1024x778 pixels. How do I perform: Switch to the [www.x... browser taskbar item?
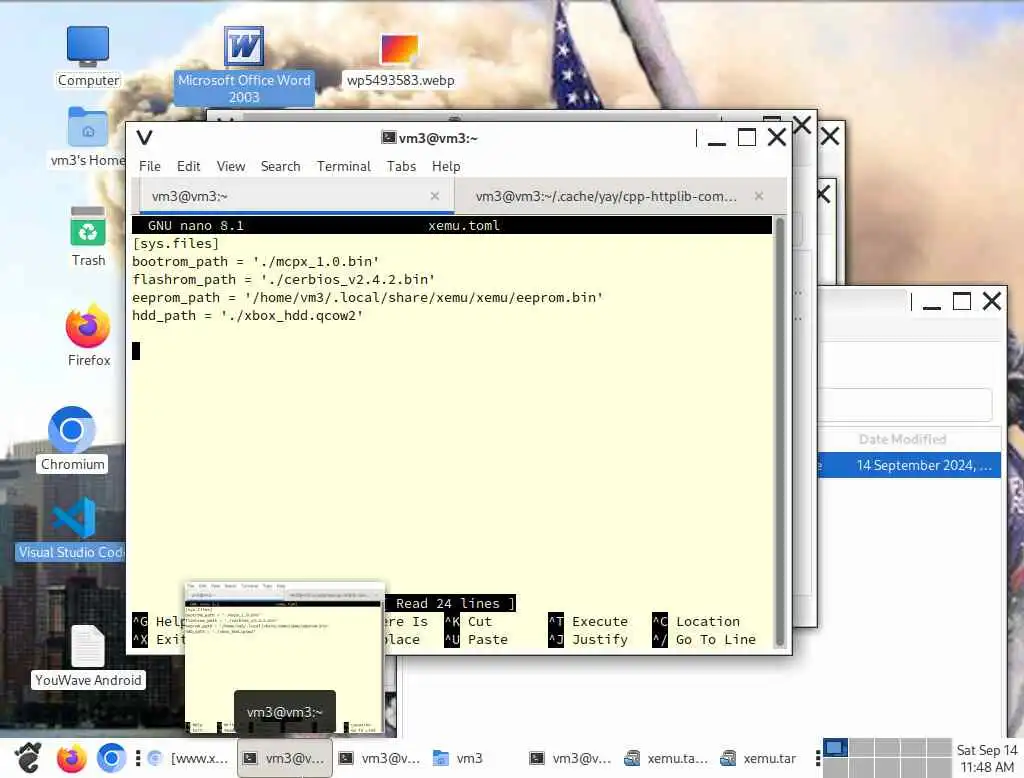[x=189, y=758]
